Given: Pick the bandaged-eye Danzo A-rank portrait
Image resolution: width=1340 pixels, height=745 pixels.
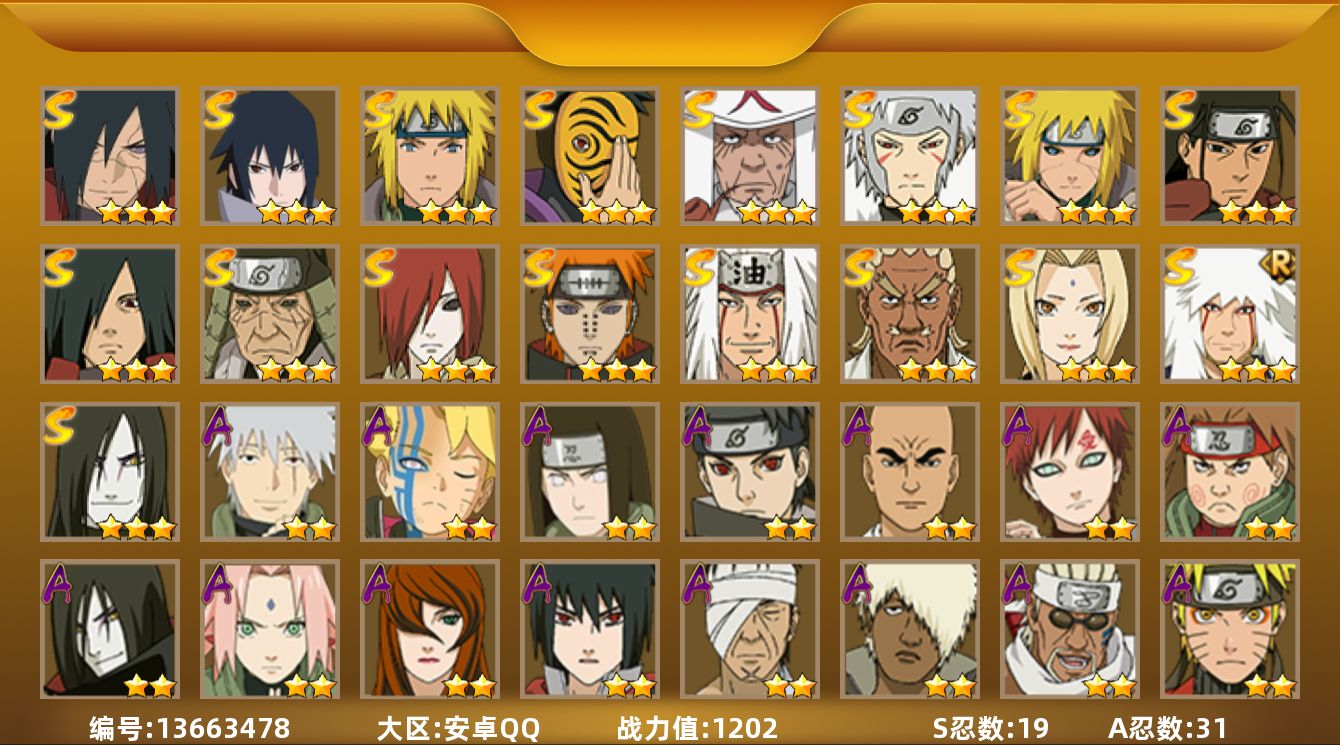Looking at the screenshot, I should (750, 629).
